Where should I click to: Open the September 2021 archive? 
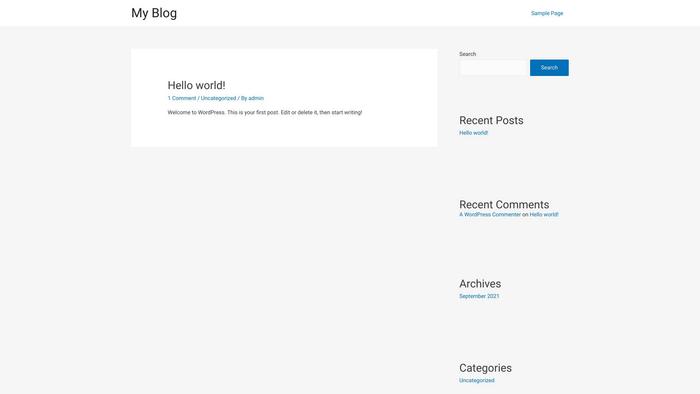tap(479, 296)
